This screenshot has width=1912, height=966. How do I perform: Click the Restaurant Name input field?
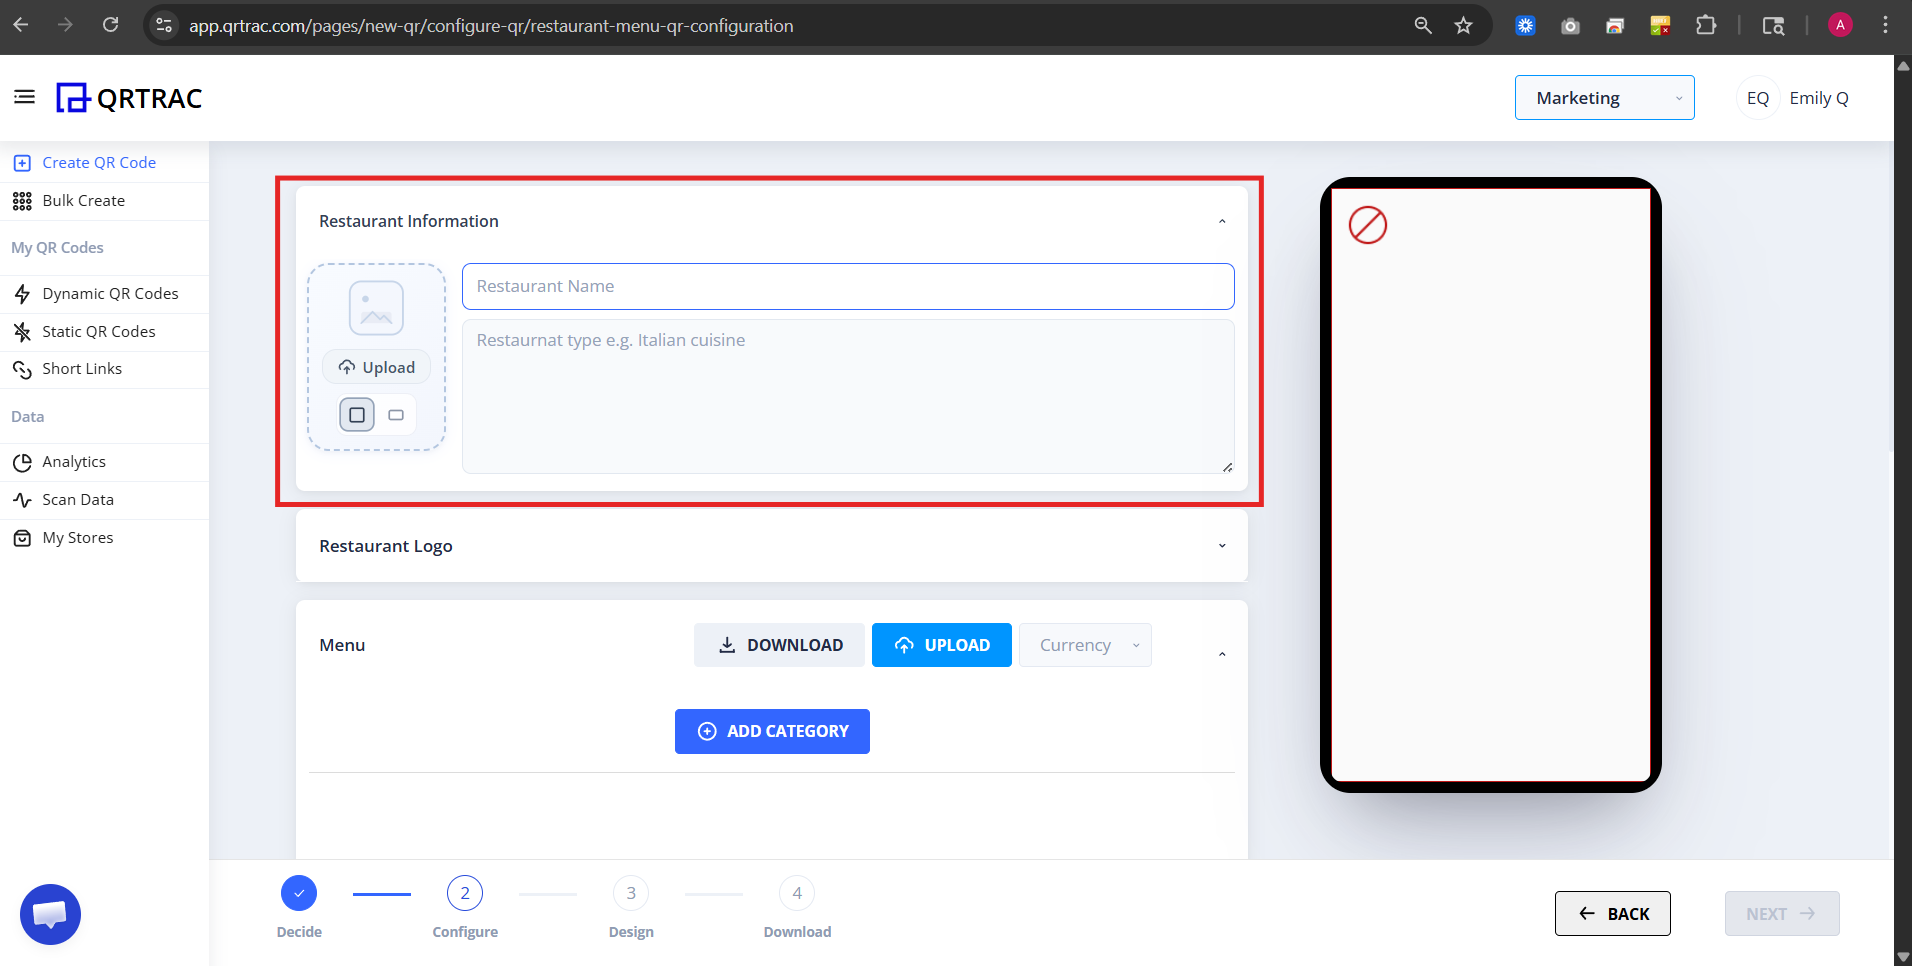tap(847, 286)
